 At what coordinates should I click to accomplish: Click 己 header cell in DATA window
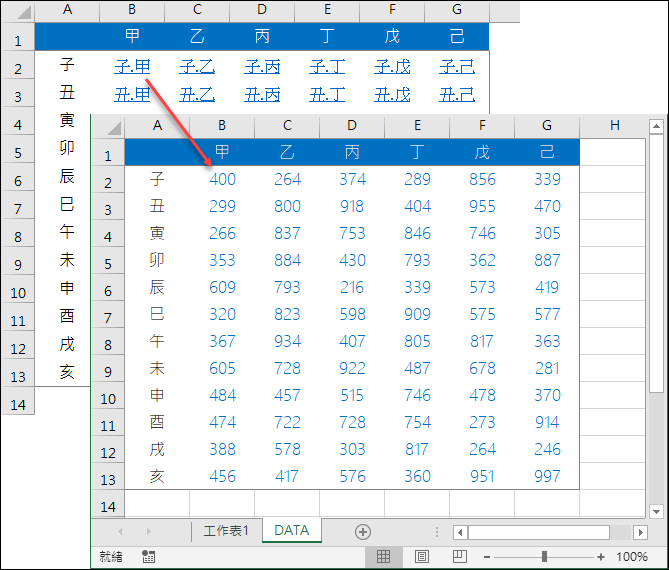coord(547,152)
